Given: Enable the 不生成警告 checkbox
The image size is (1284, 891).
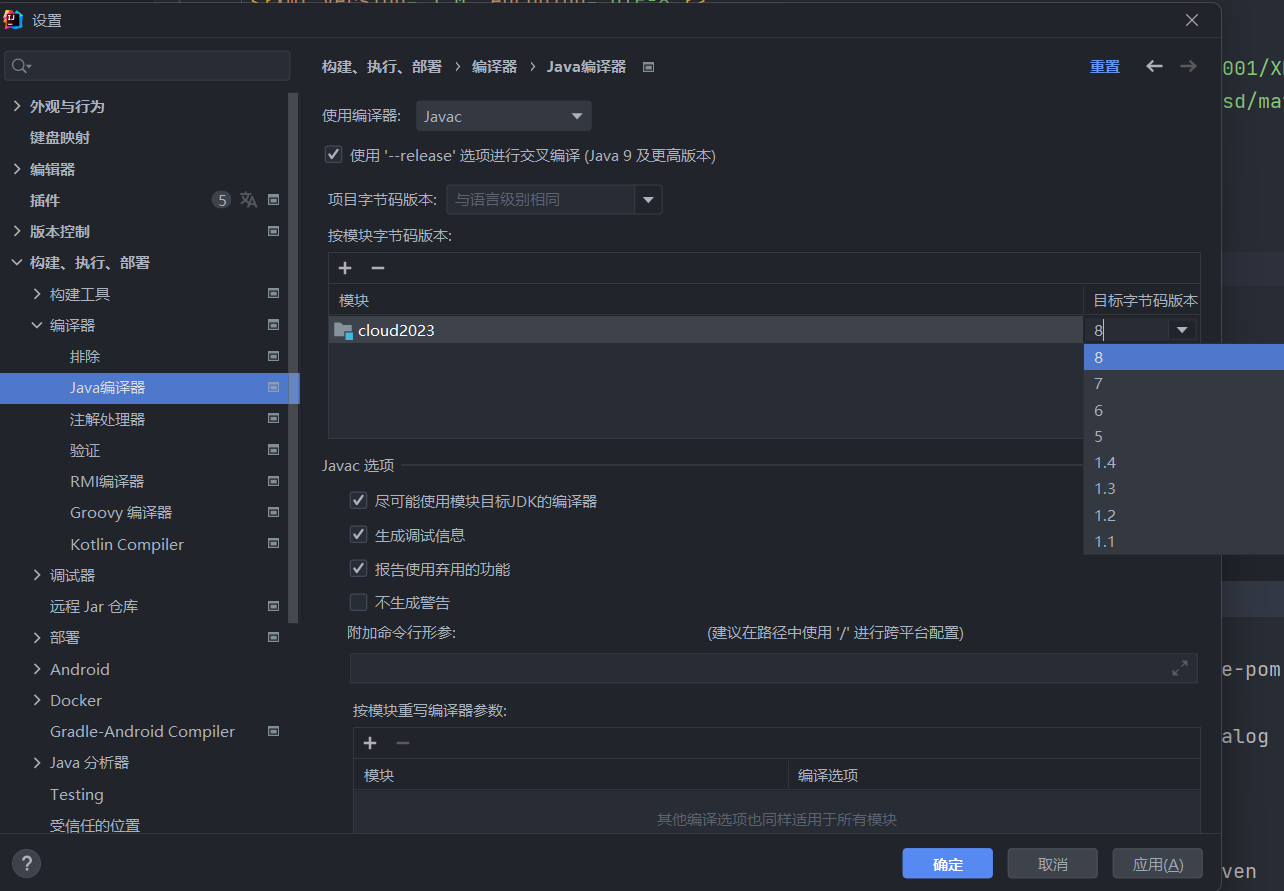Looking at the screenshot, I should coord(358,602).
